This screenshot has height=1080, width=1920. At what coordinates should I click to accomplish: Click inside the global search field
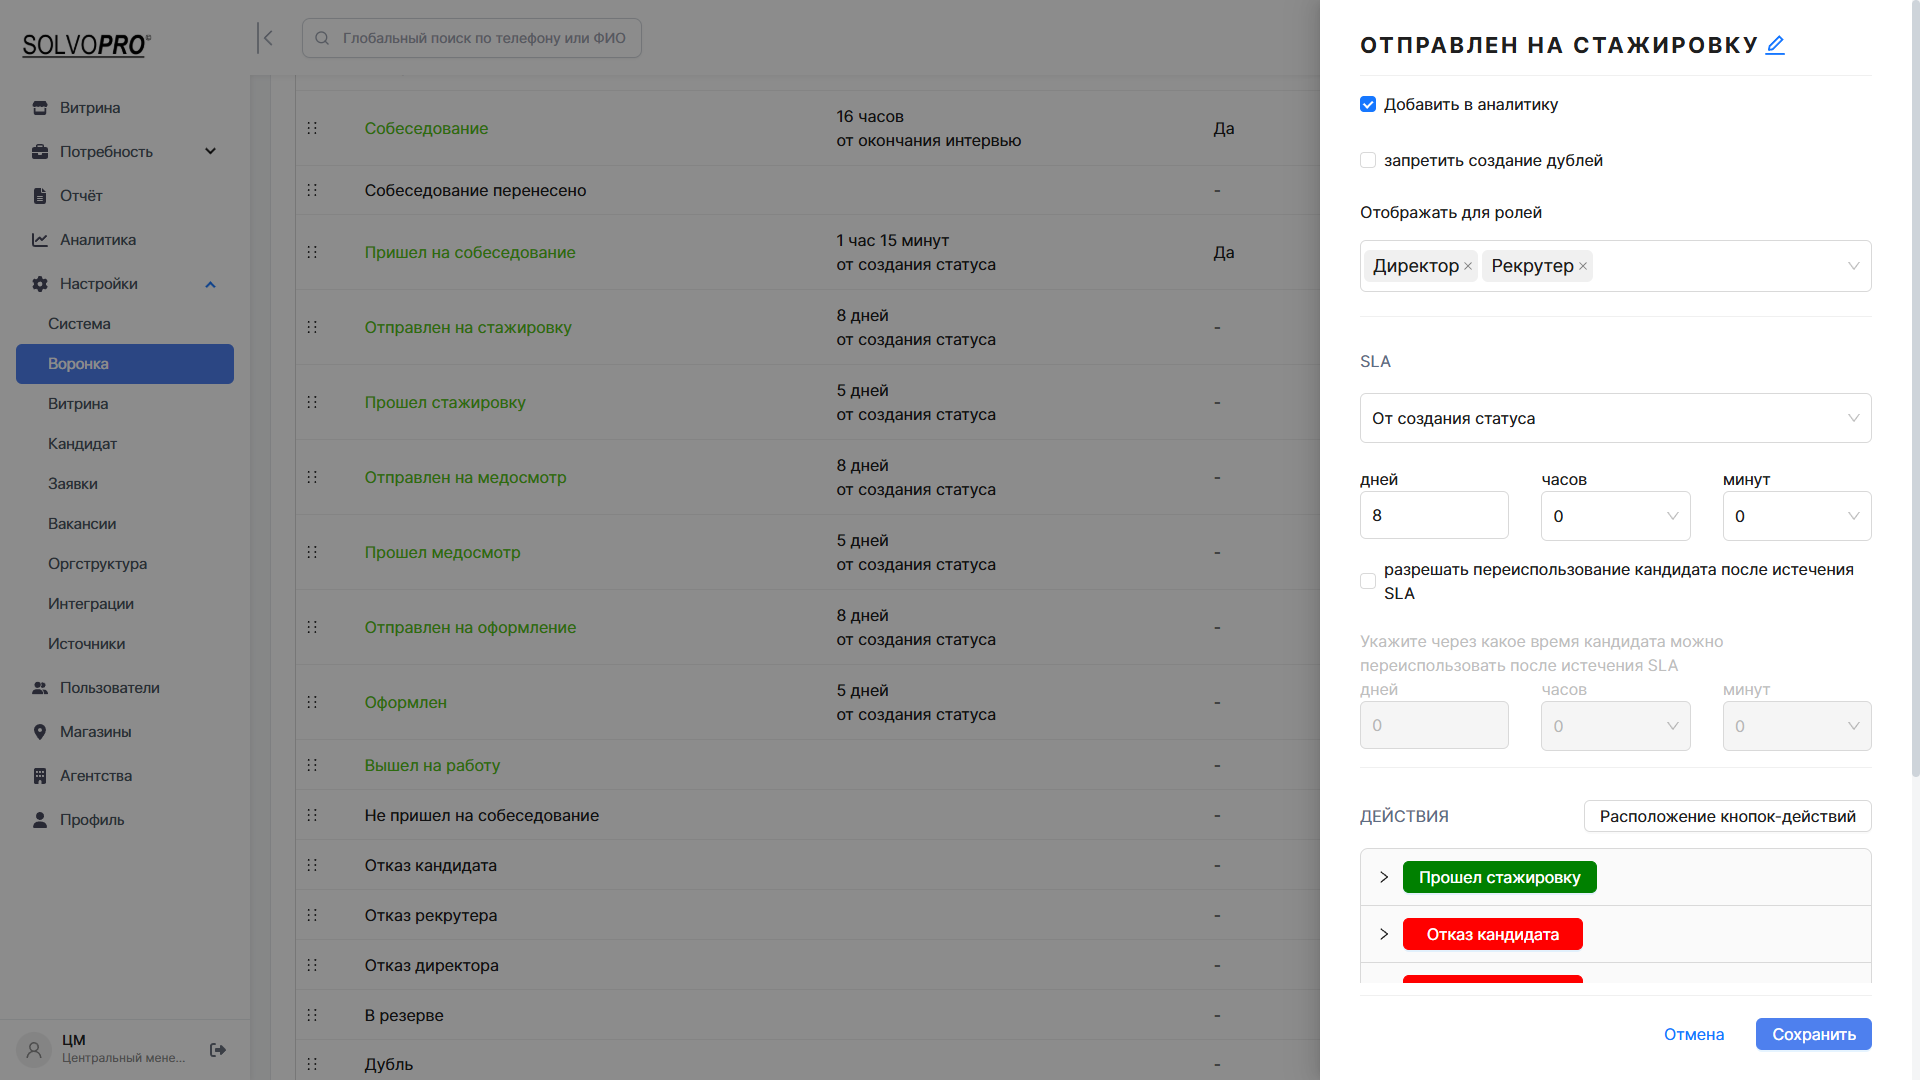471,37
